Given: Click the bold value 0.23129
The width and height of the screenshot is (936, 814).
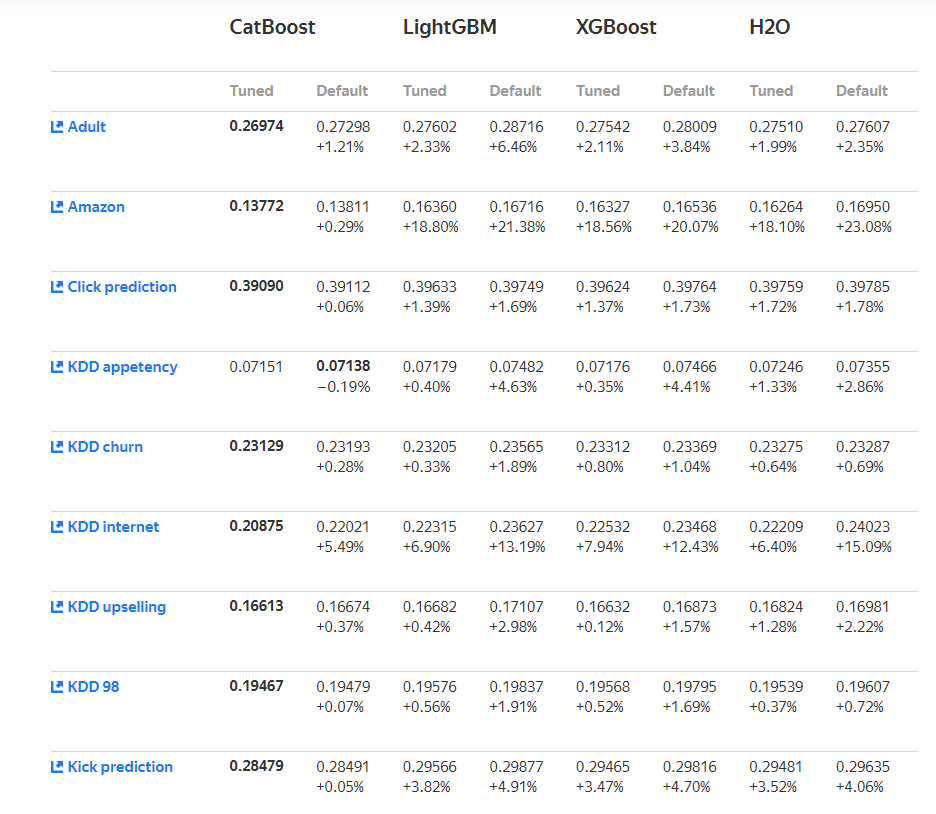Looking at the screenshot, I should click(257, 446).
